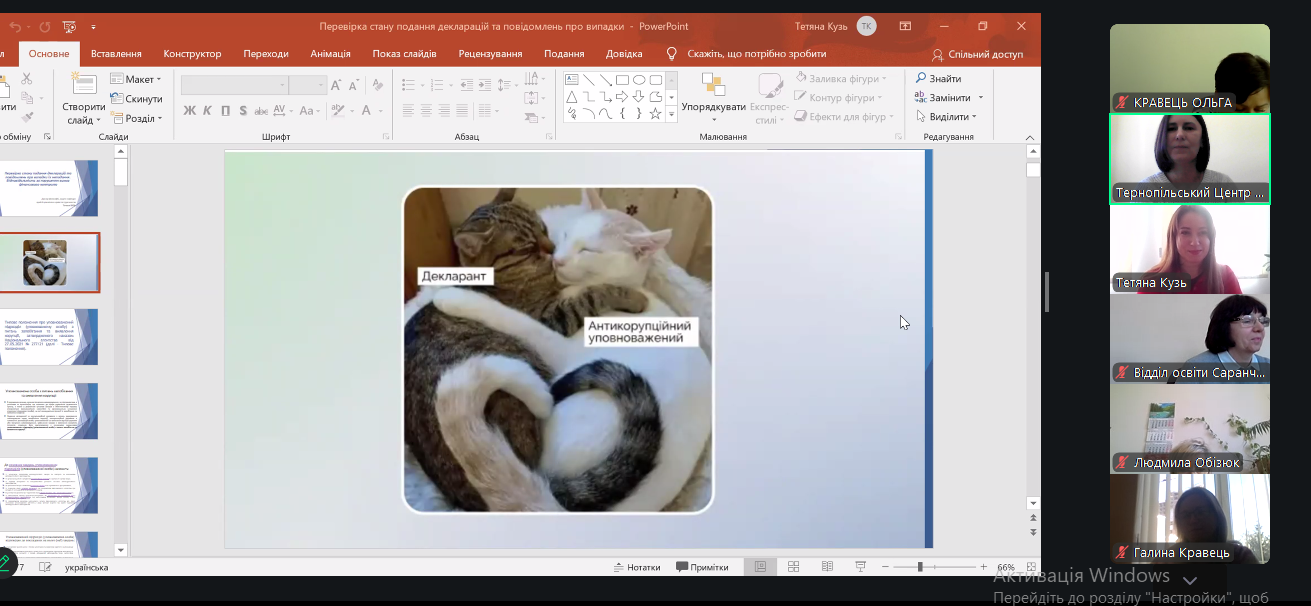Open the Виділити (Select) dropdown
1311x606 pixels.
pos(945,117)
